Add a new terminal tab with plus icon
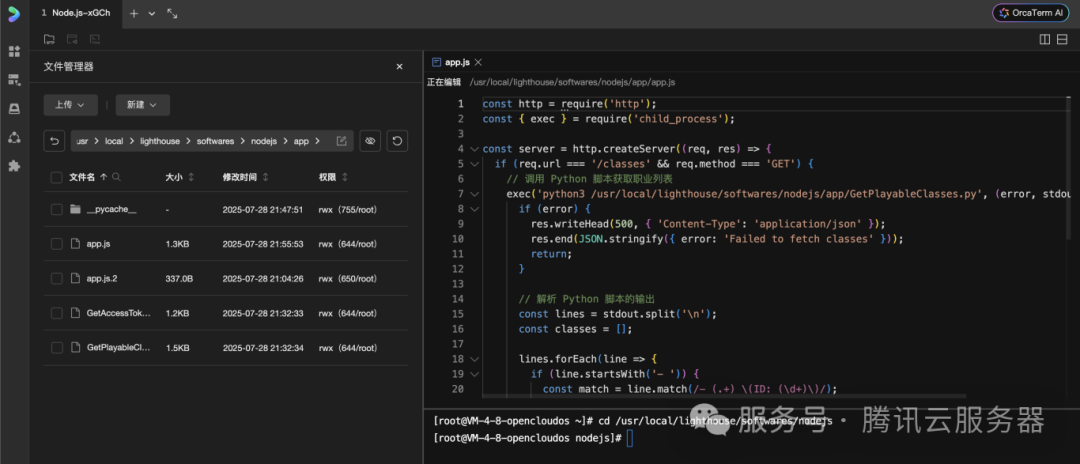The image size is (1080, 464). tap(134, 13)
